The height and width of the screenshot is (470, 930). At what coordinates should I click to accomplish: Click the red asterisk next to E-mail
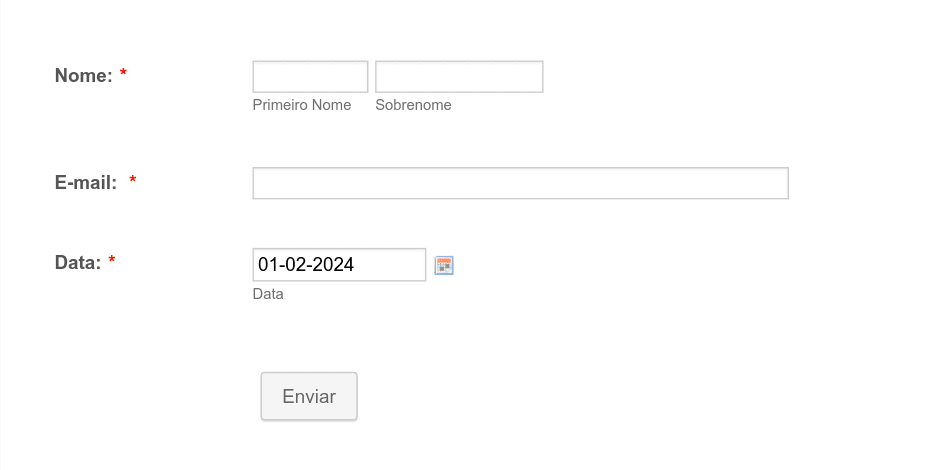click(133, 180)
